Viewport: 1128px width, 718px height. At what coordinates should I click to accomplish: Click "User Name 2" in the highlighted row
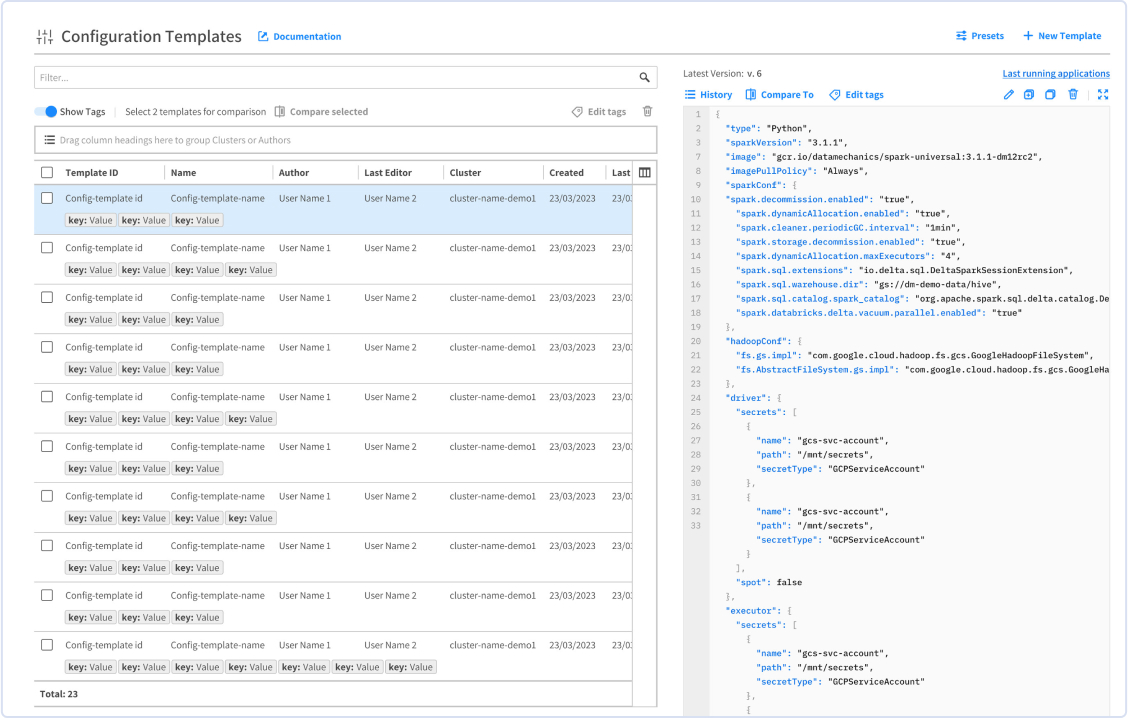[390, 198]
